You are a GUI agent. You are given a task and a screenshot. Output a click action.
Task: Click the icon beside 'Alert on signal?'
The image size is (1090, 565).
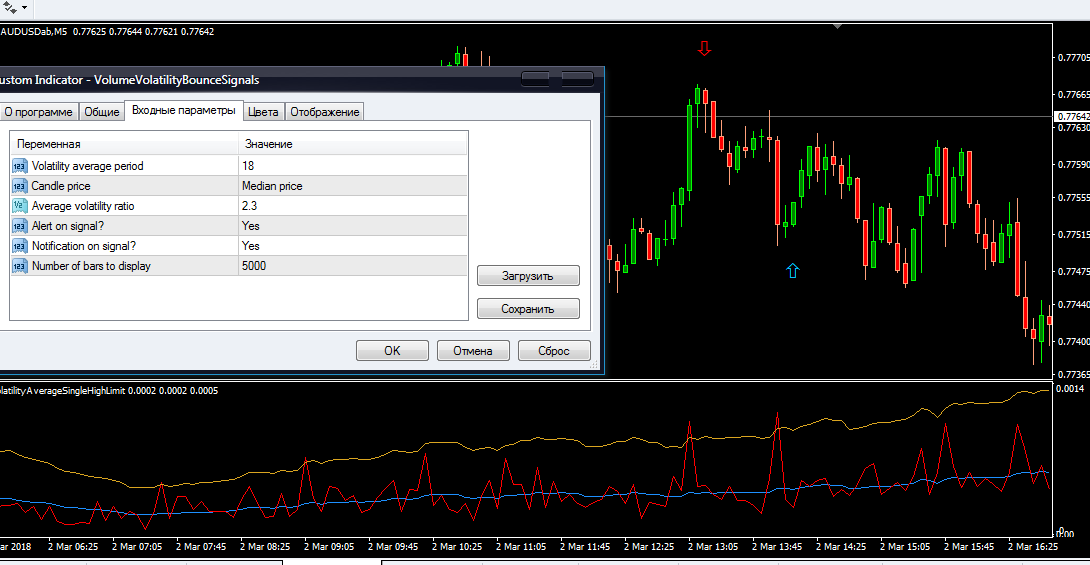[x=19, y=226]
